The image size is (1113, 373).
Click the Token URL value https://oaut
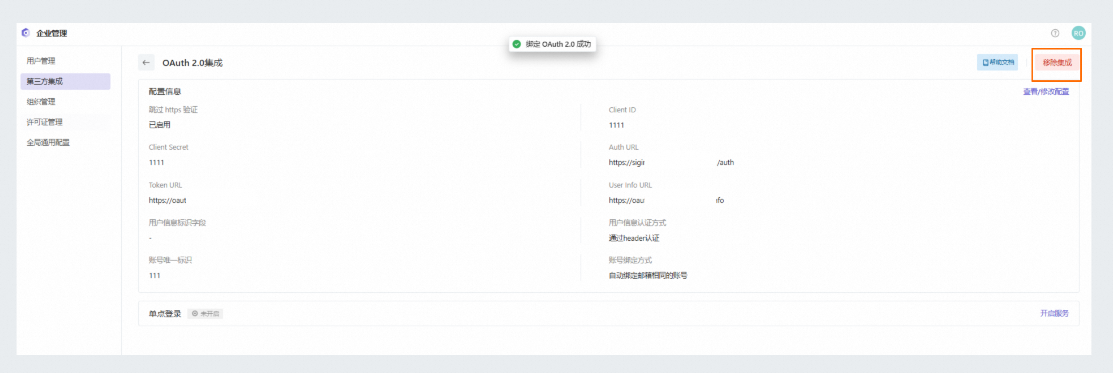[x=168, y=200]
